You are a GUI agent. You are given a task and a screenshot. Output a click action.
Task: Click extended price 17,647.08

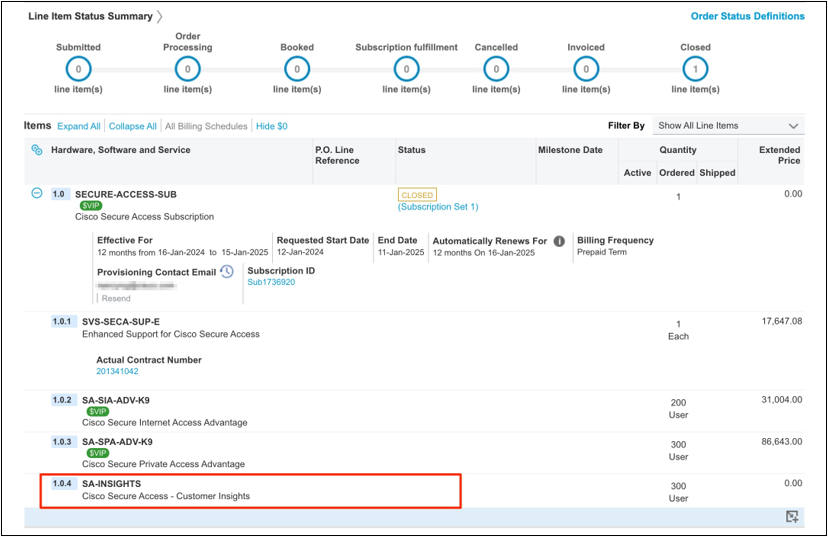pos(782,321)
